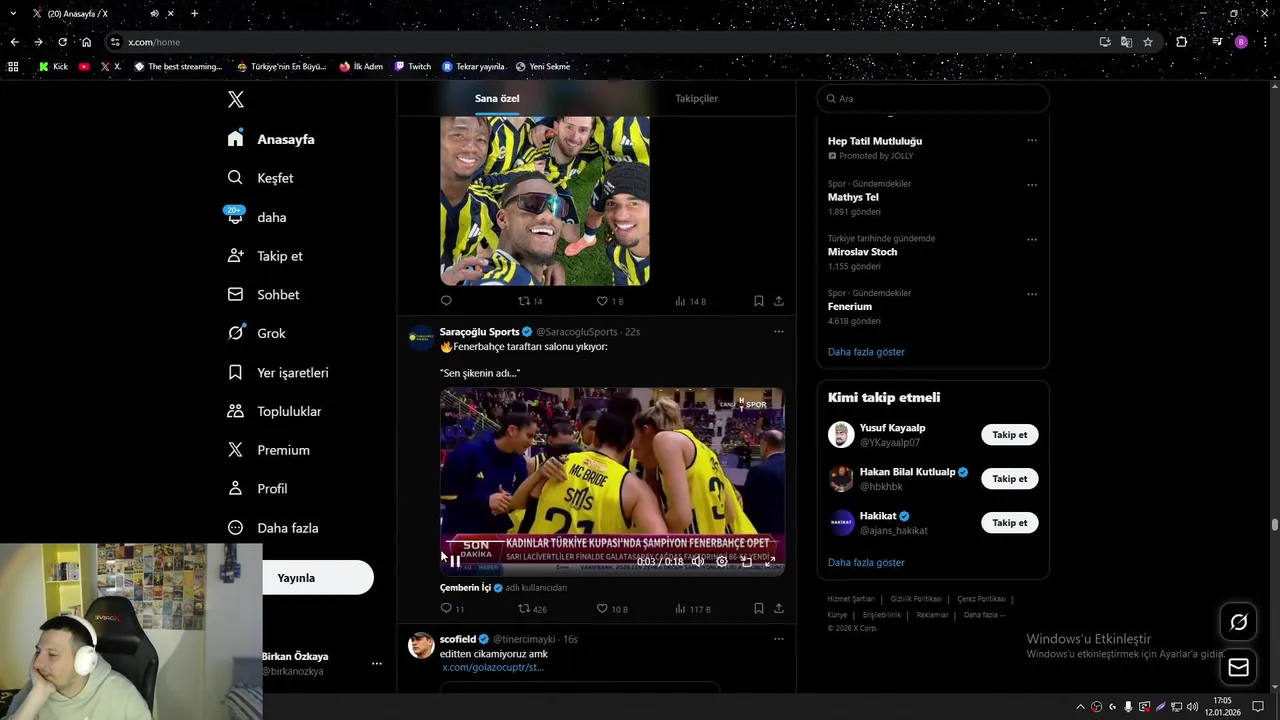Open Topluluklar communities icon

tap(235, 411)
